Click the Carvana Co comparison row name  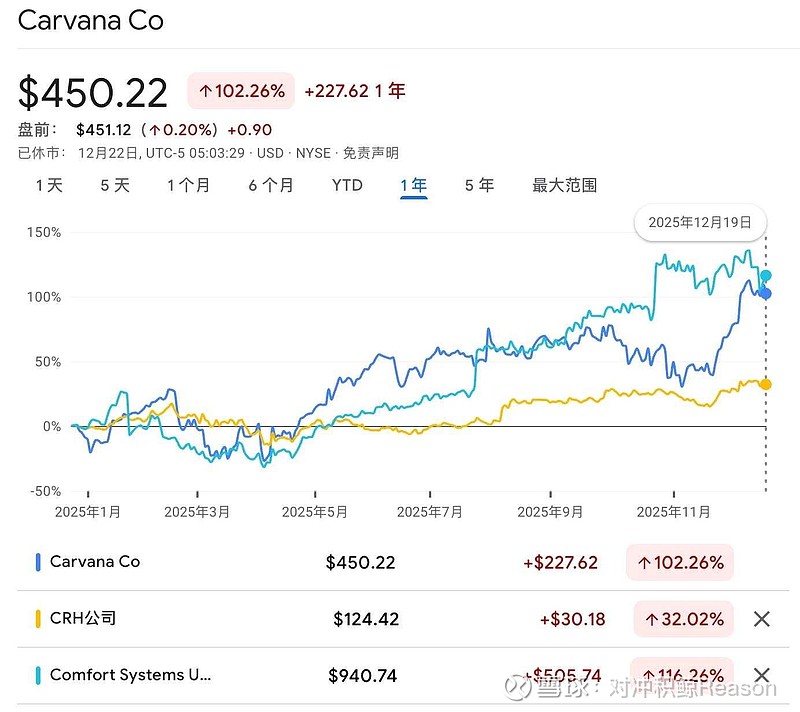click(95, 562)
